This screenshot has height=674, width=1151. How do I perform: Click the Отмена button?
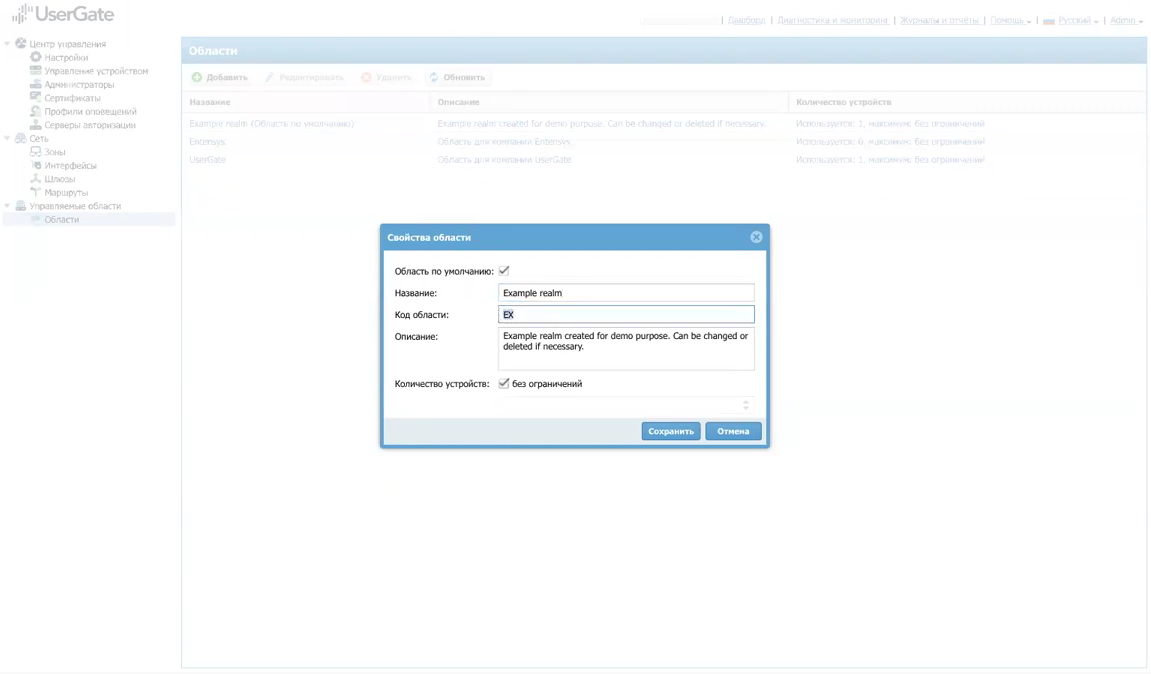(733, 431)
